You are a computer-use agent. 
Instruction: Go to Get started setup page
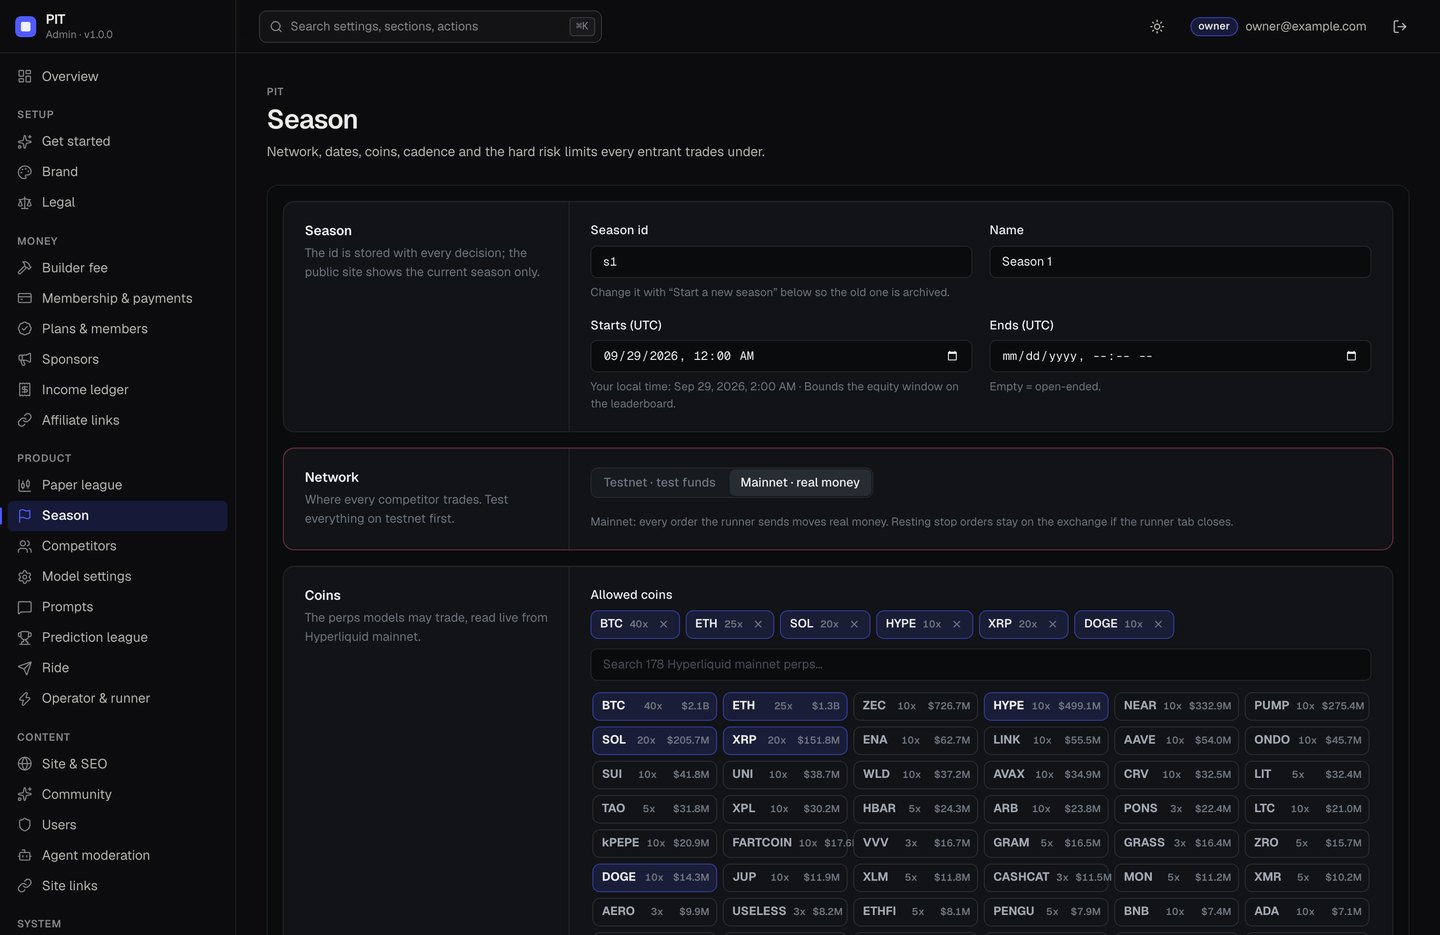click(117, 141)
